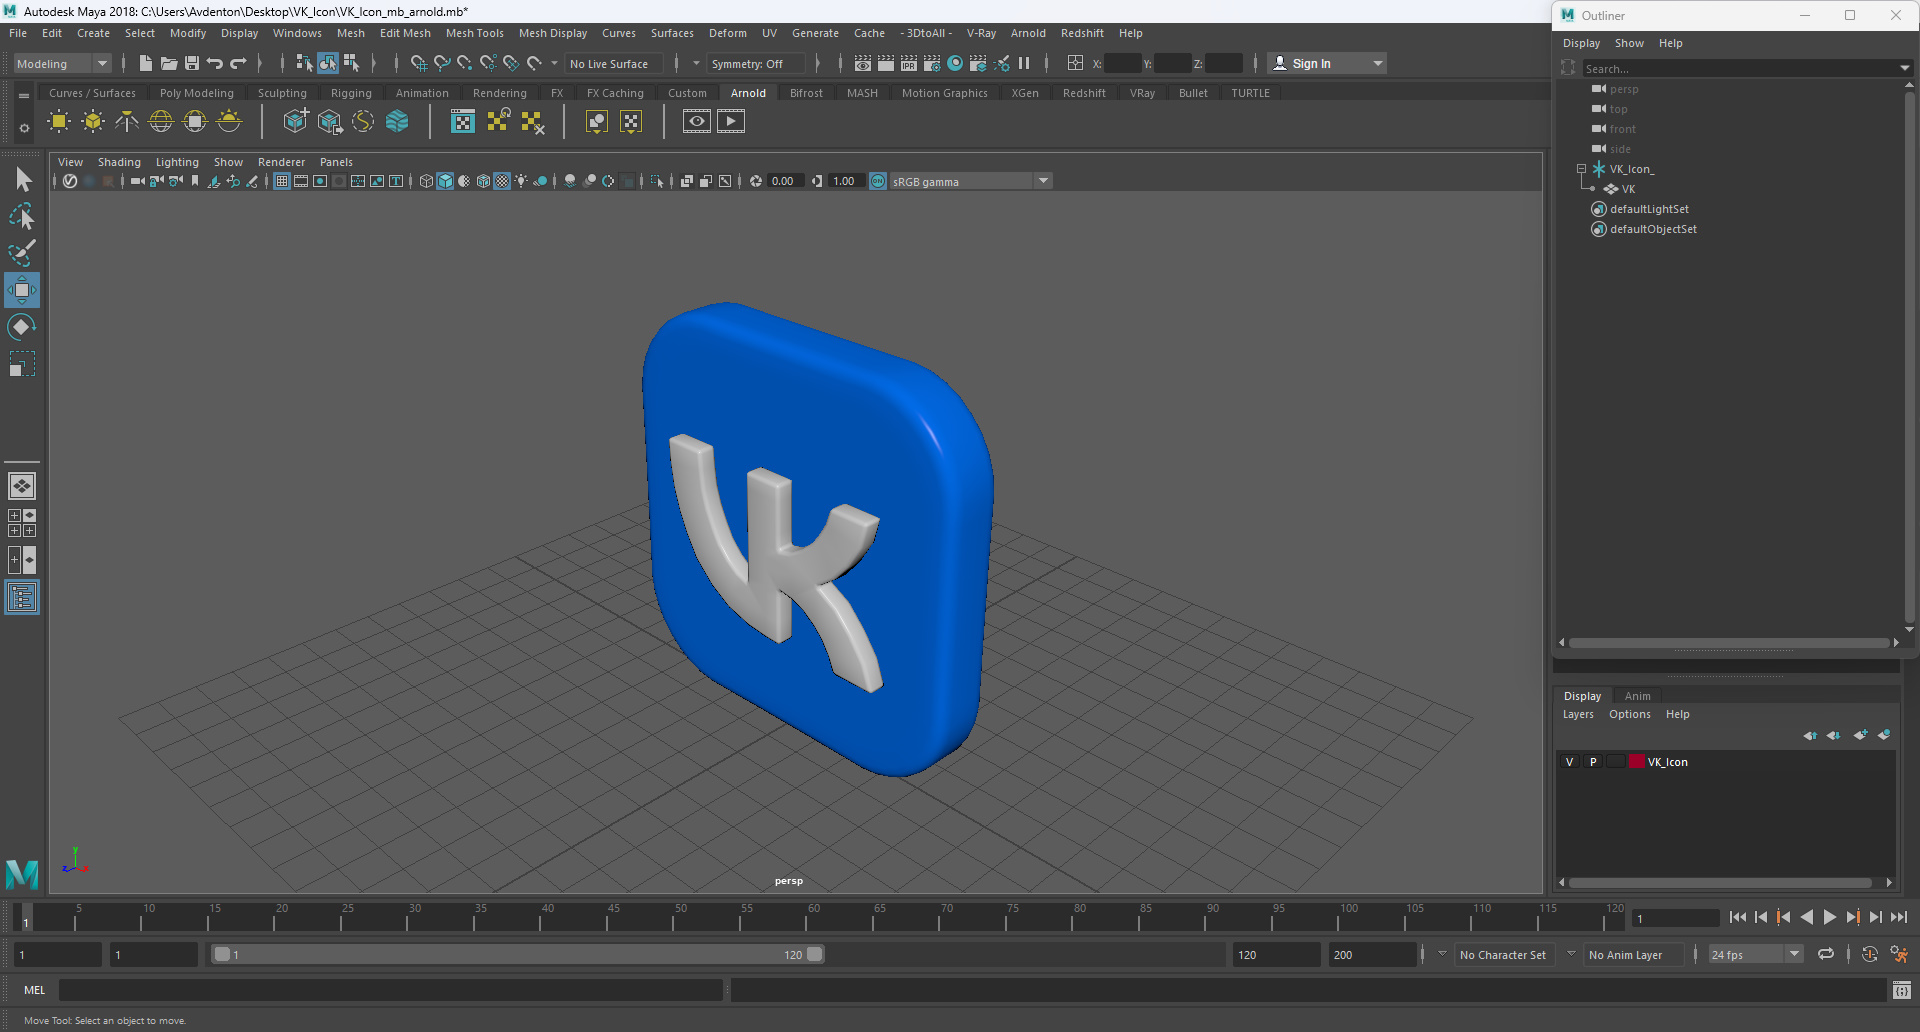
Task: Switch to the Rendering shelf tab
Action: [x=500, y=93]
